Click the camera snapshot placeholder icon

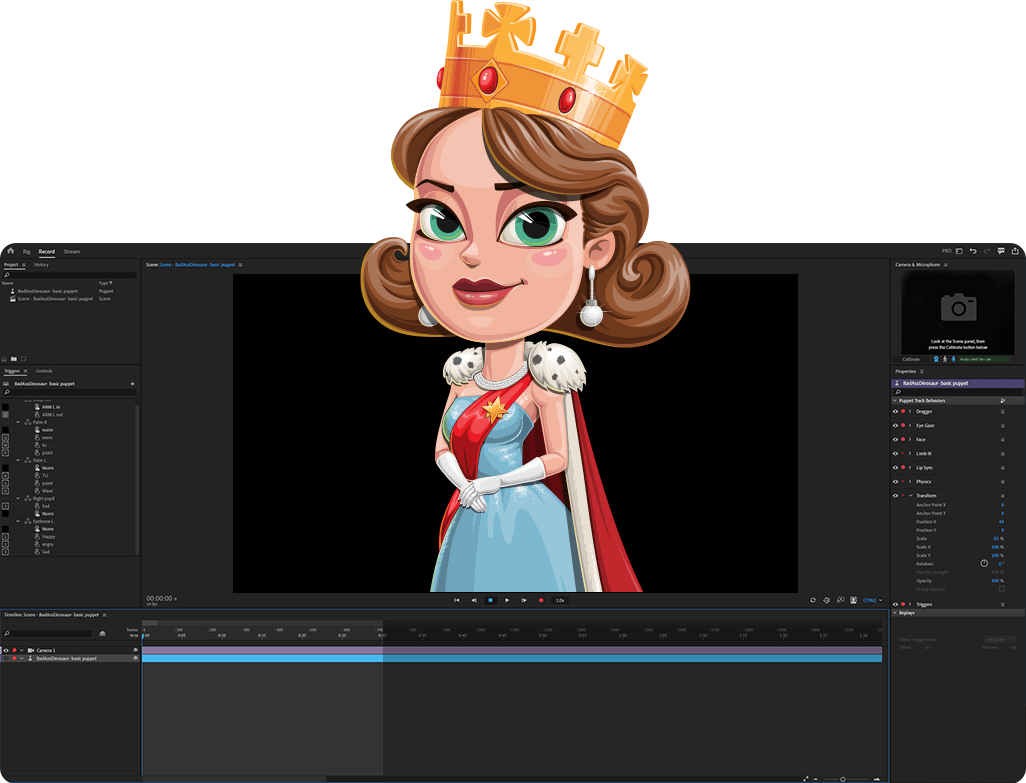click(958, 306)
